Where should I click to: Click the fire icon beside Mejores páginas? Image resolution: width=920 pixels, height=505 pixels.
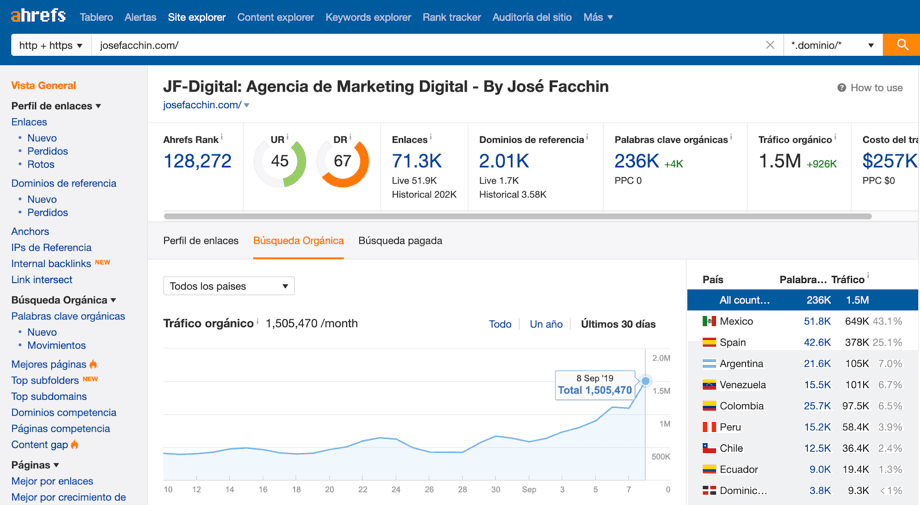point(93,364)
